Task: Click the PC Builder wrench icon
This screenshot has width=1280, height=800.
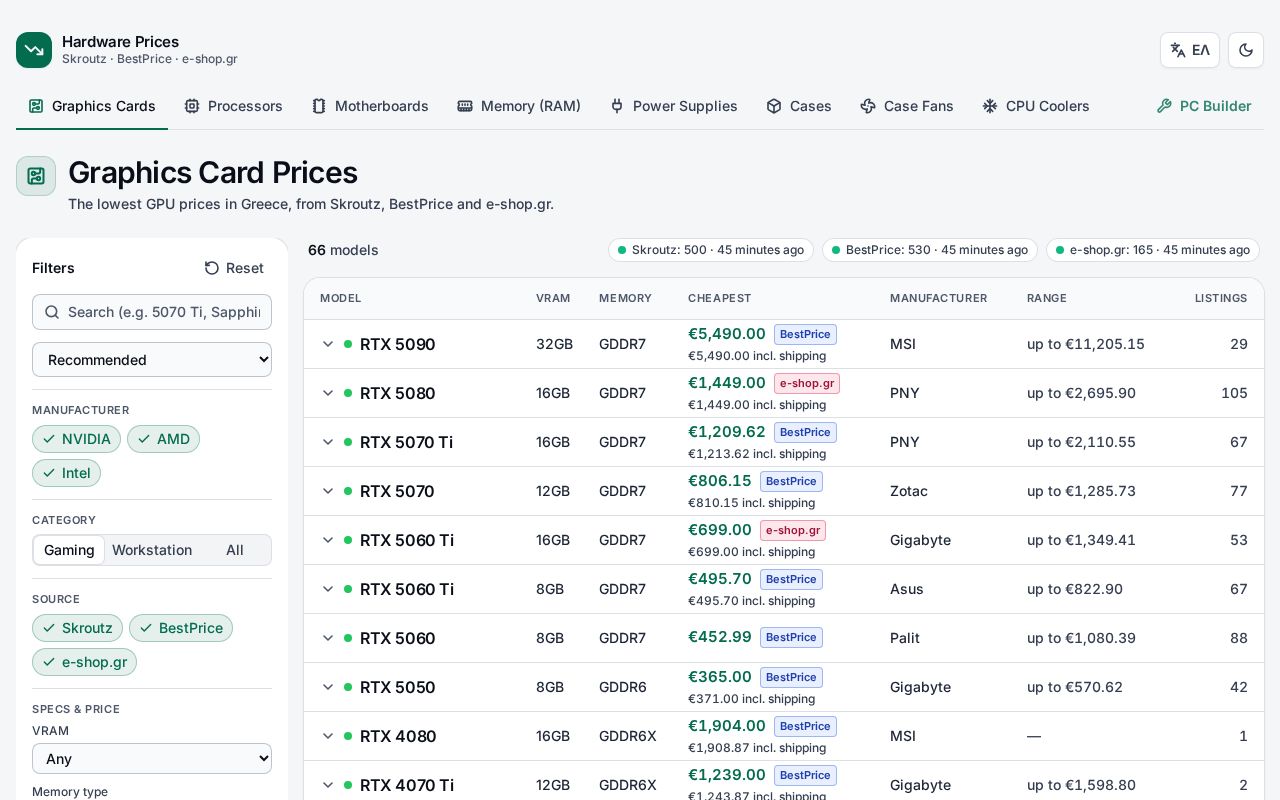Action: point(1164,106)
